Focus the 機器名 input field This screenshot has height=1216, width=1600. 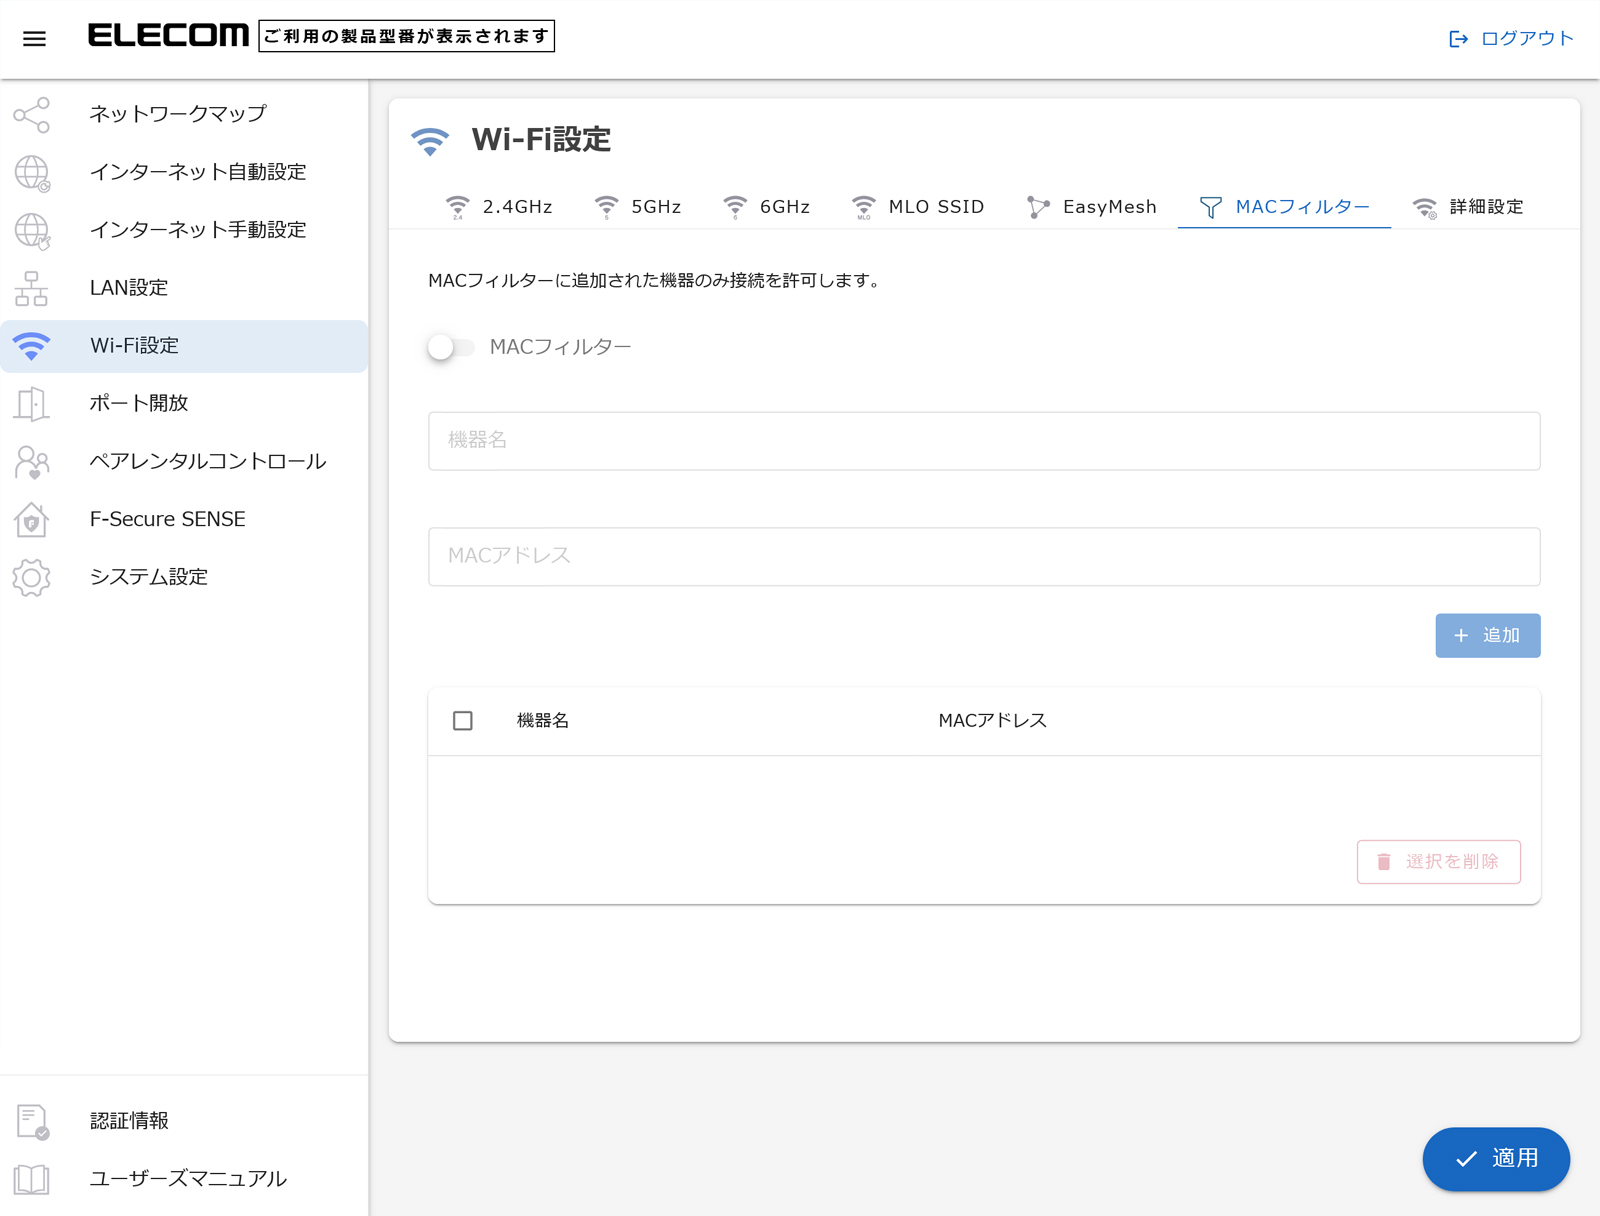click(x=984, y=441)
